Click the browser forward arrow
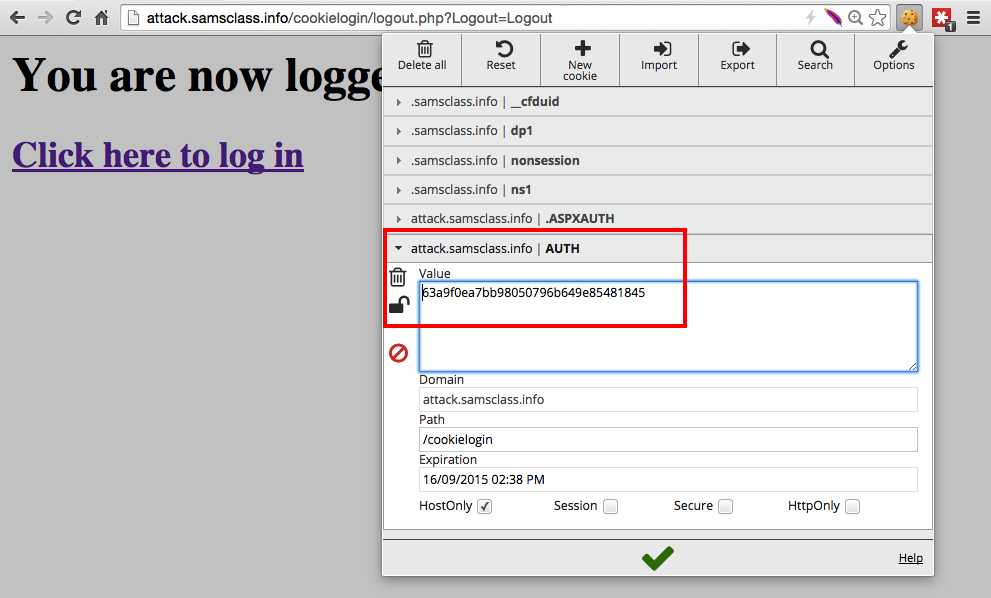 (46, 18)
